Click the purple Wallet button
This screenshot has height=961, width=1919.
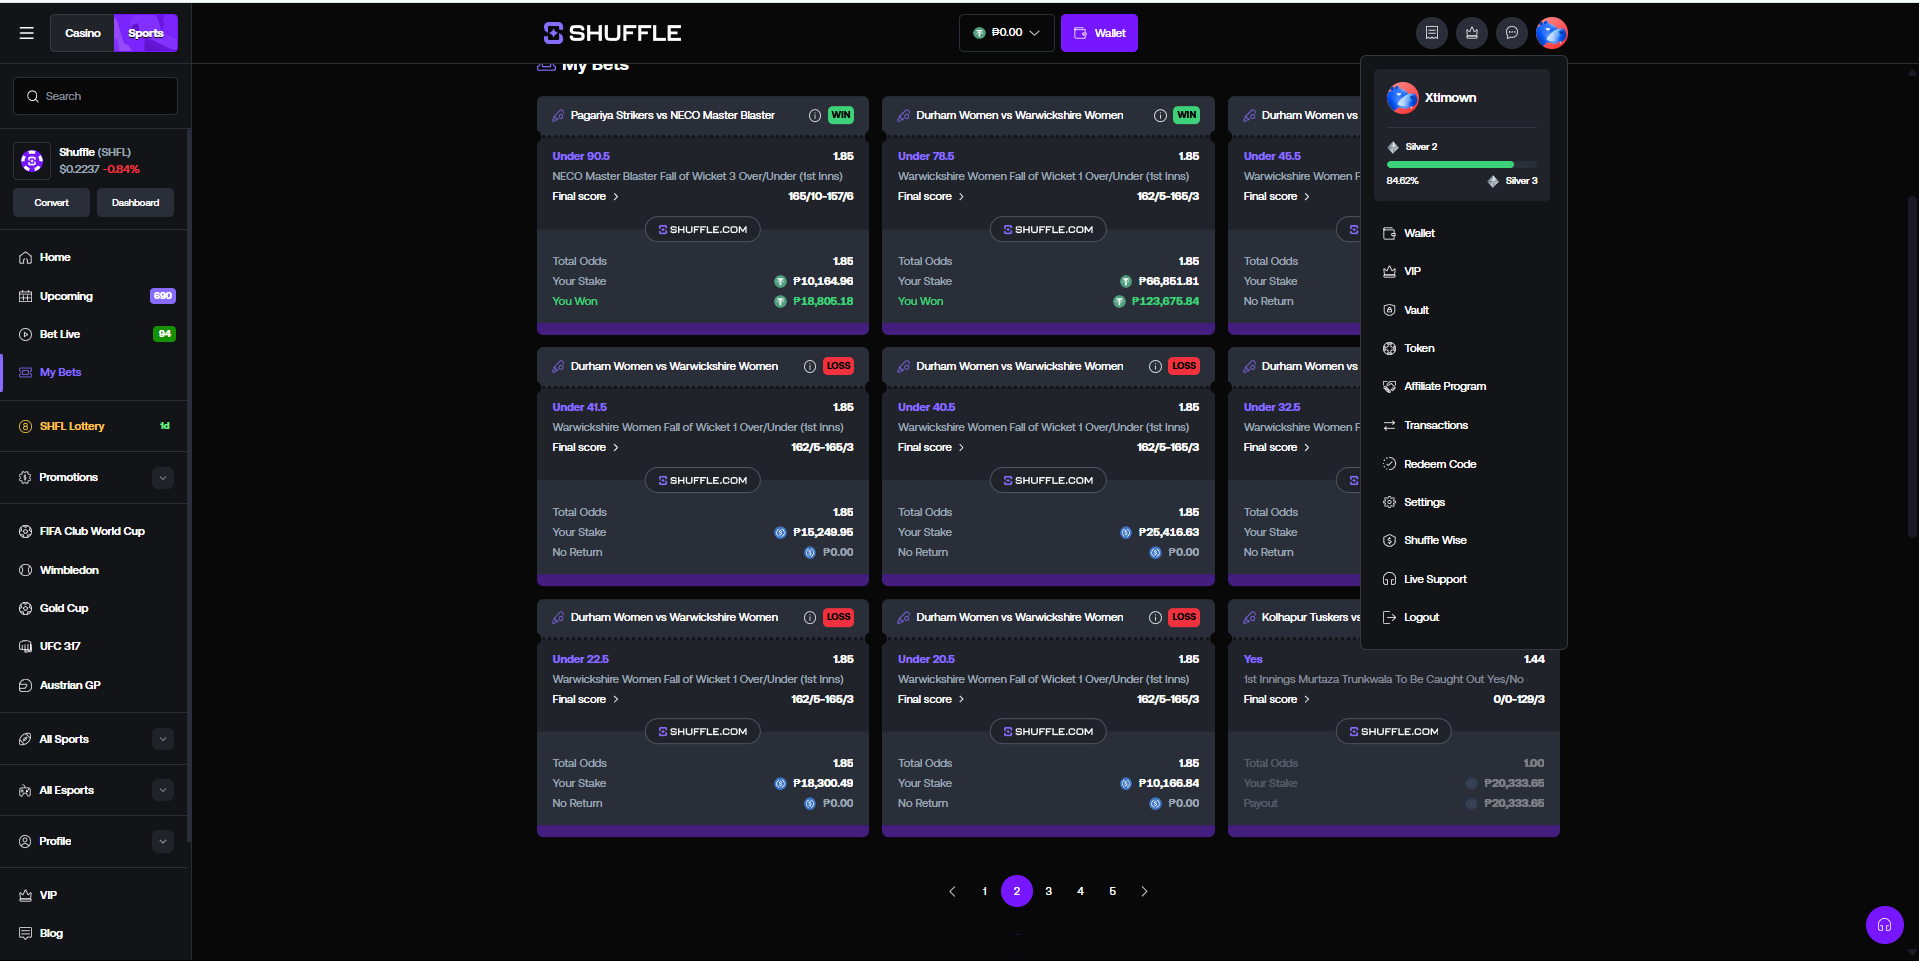[1099, 33]
